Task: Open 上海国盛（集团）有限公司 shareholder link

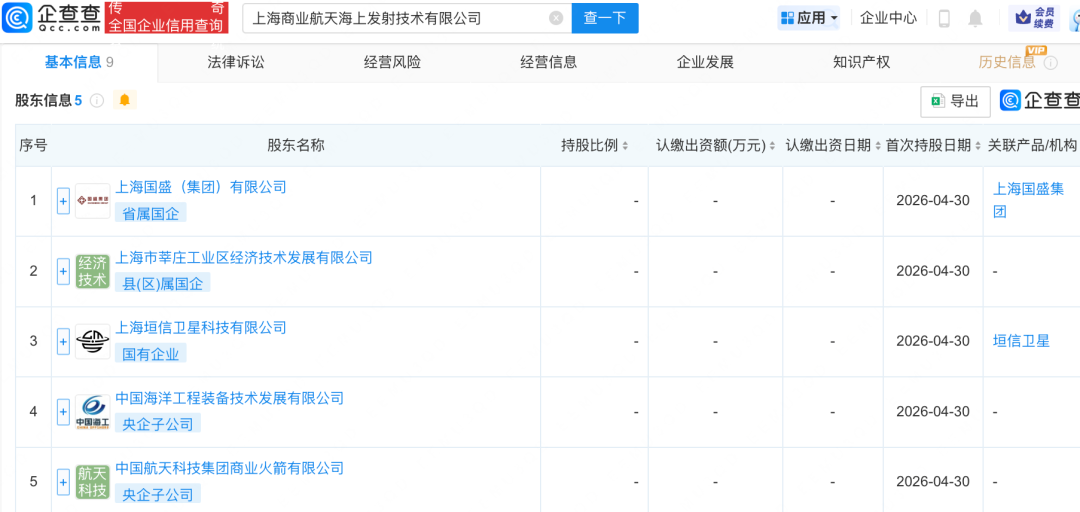Action: 200,187
